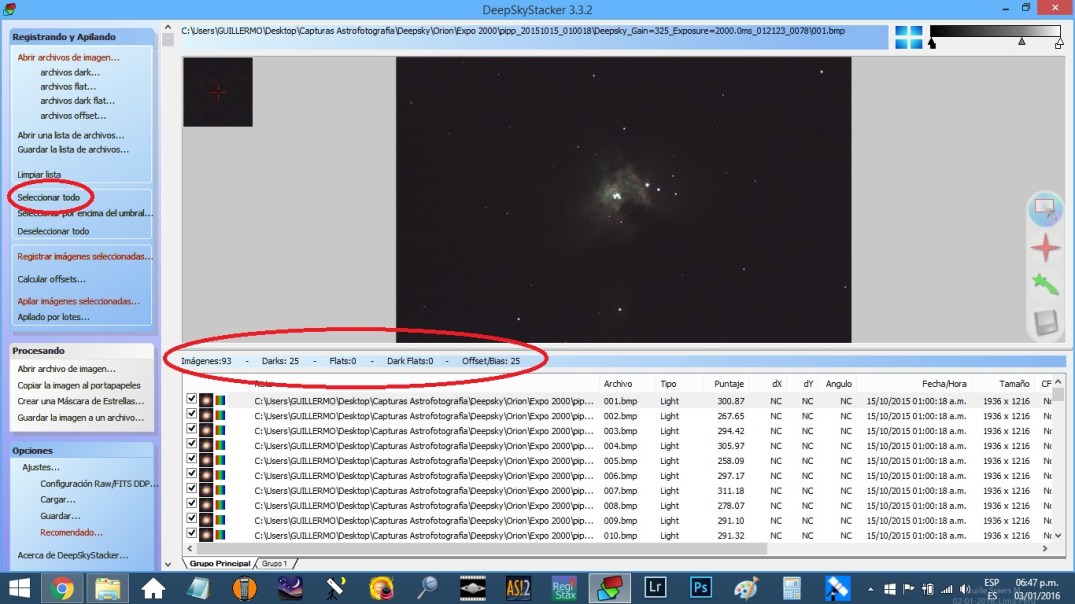The width and height of the screenshot is (1075, 604).
Task: Select the rectangle editing tool icon
Action: [x=1046, y=210]
